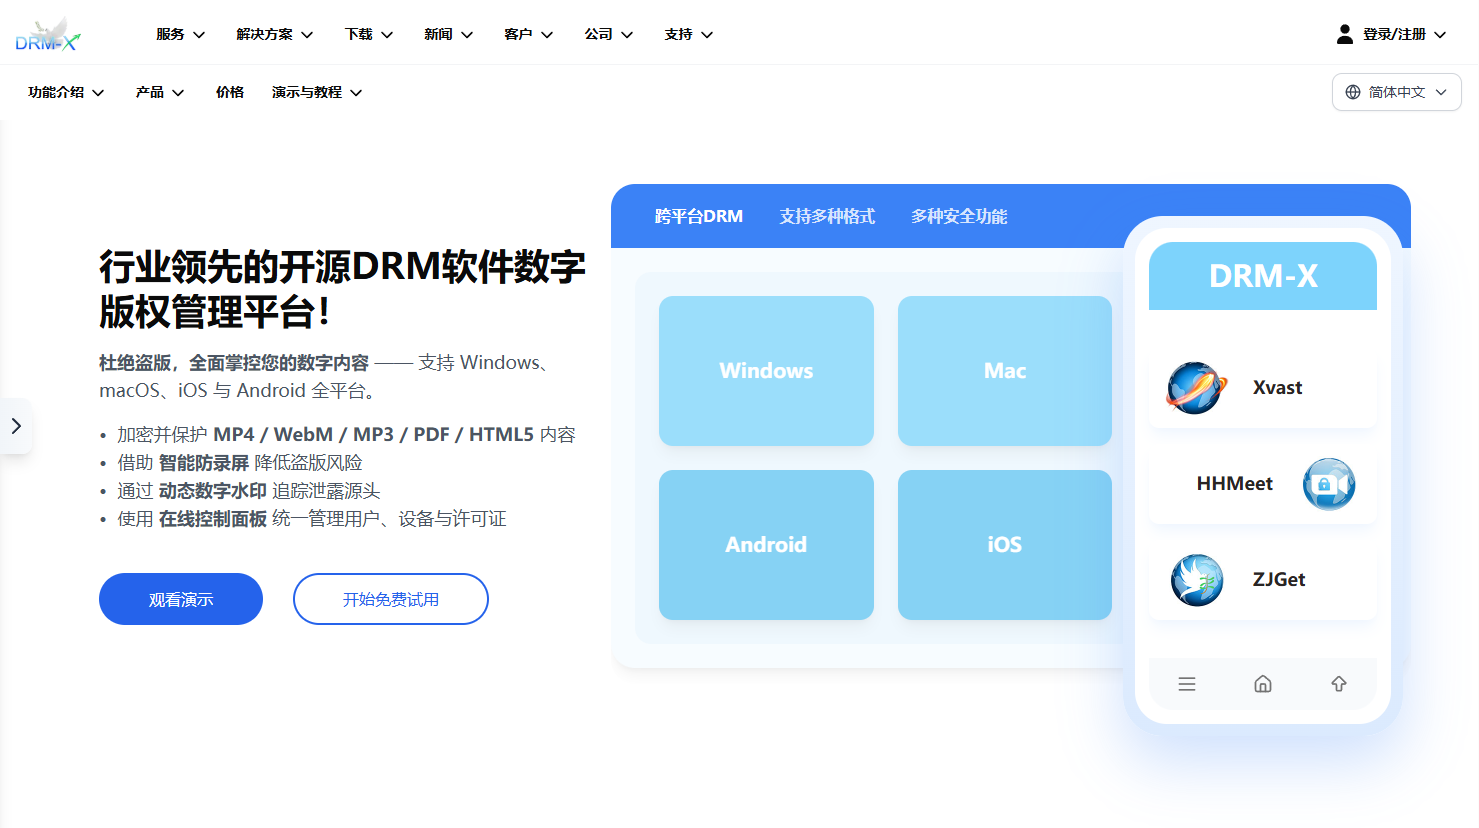Click the text MP4 / WebM / MP3 / PDF / HTML5

coord(373,435)
